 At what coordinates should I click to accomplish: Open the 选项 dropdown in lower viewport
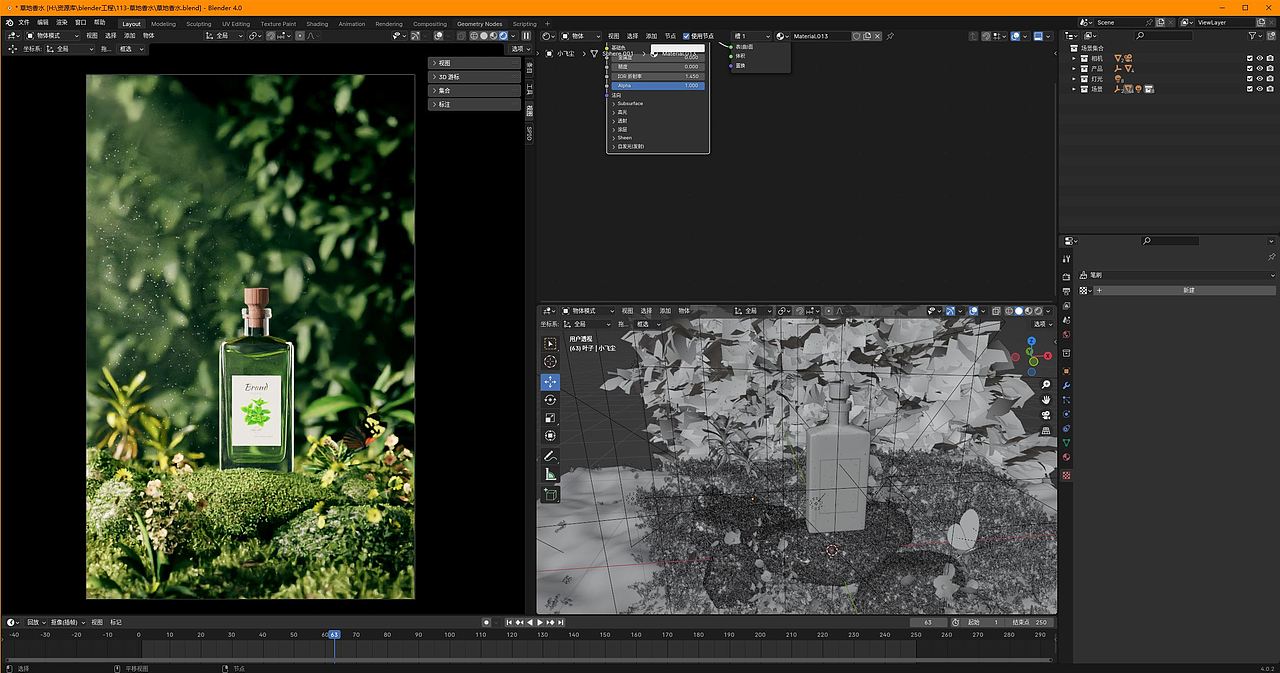click(1043, 324)
